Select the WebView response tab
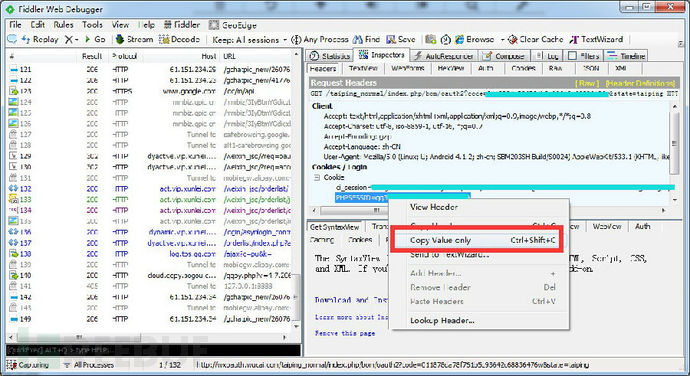Image resolution: width=690 pixels, height=376 pixels. [x=607, y=226]
